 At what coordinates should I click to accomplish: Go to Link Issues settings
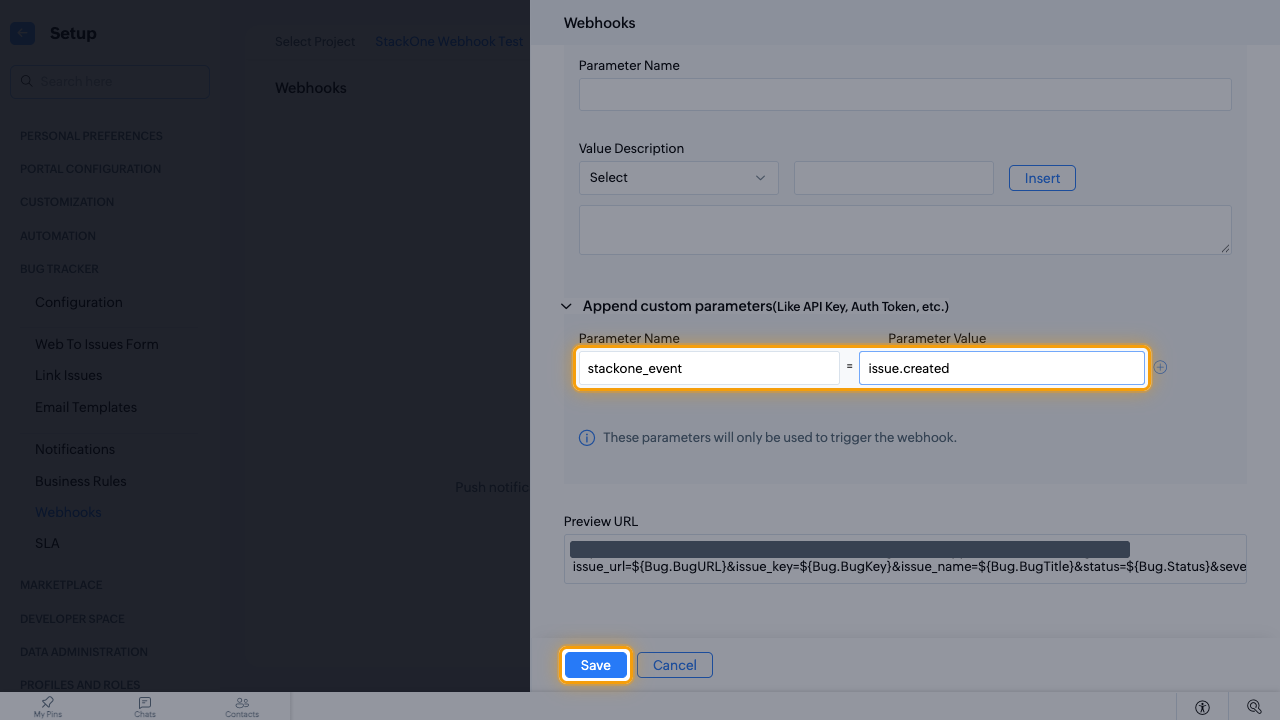pyautogui.click(x=69, y=375)
